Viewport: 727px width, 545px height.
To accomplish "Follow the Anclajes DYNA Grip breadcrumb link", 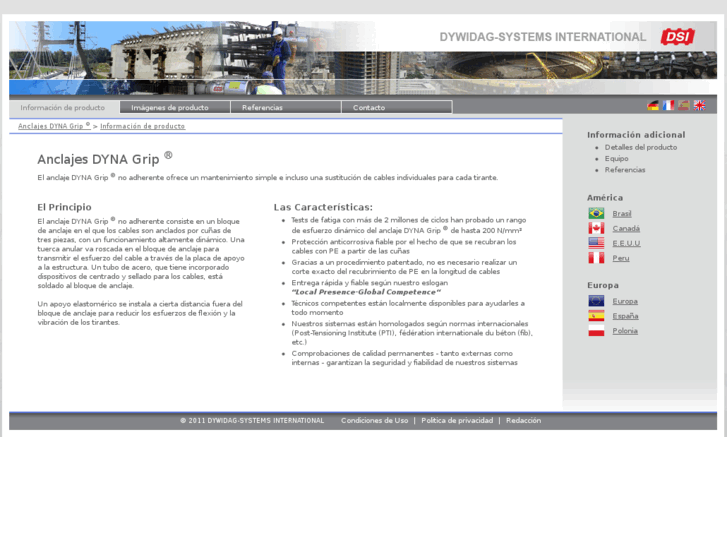I will pos(54,126).
